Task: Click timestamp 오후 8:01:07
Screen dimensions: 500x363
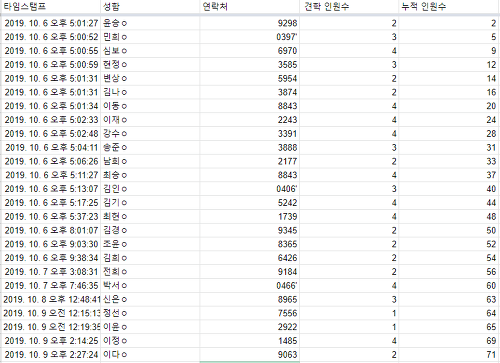Action: 50,230
